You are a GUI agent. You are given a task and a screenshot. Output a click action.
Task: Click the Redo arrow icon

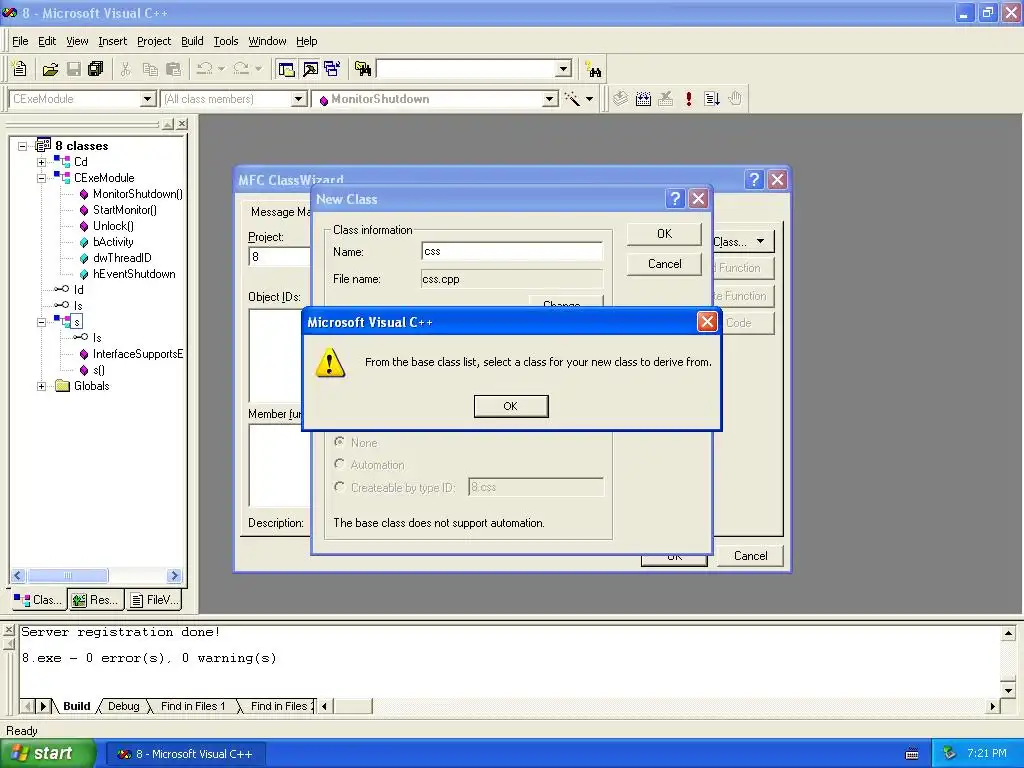[x=241, y=69]
